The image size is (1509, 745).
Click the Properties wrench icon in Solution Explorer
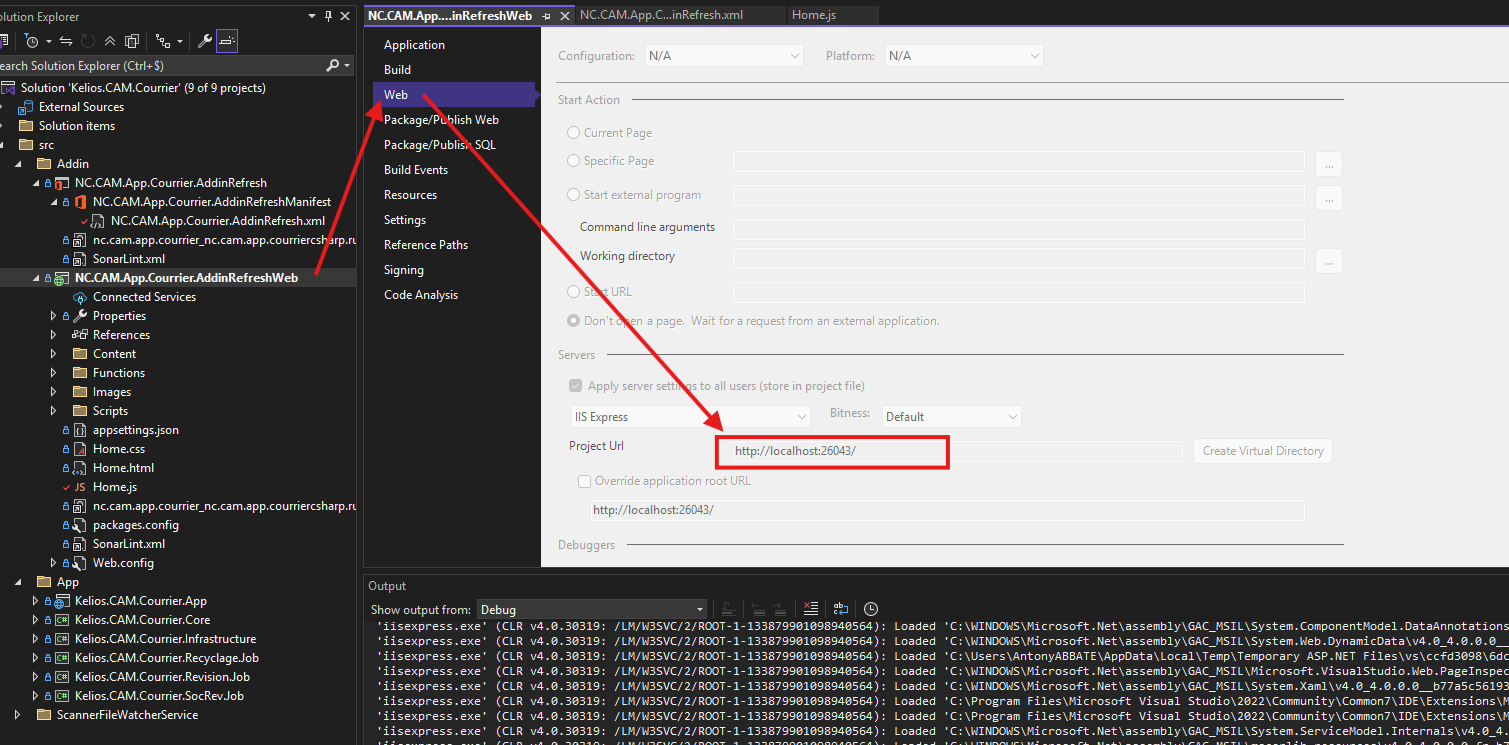tap(205, 41)
